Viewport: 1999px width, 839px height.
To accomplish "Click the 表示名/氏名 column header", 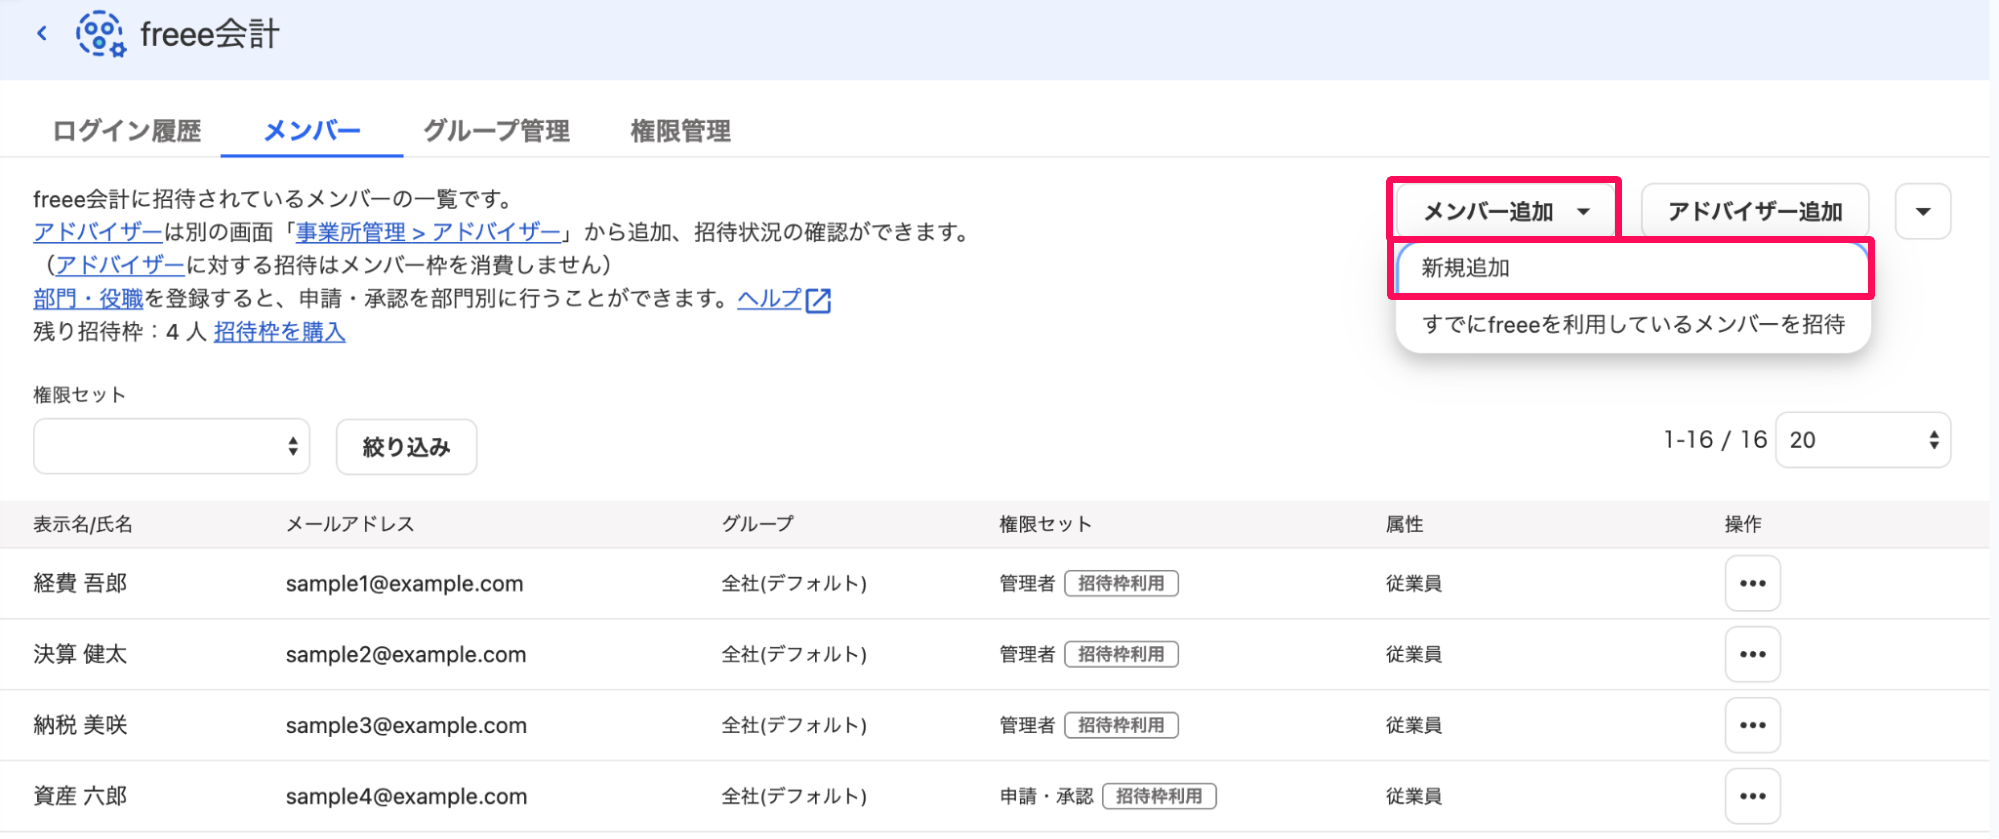I will click(83, 524).
